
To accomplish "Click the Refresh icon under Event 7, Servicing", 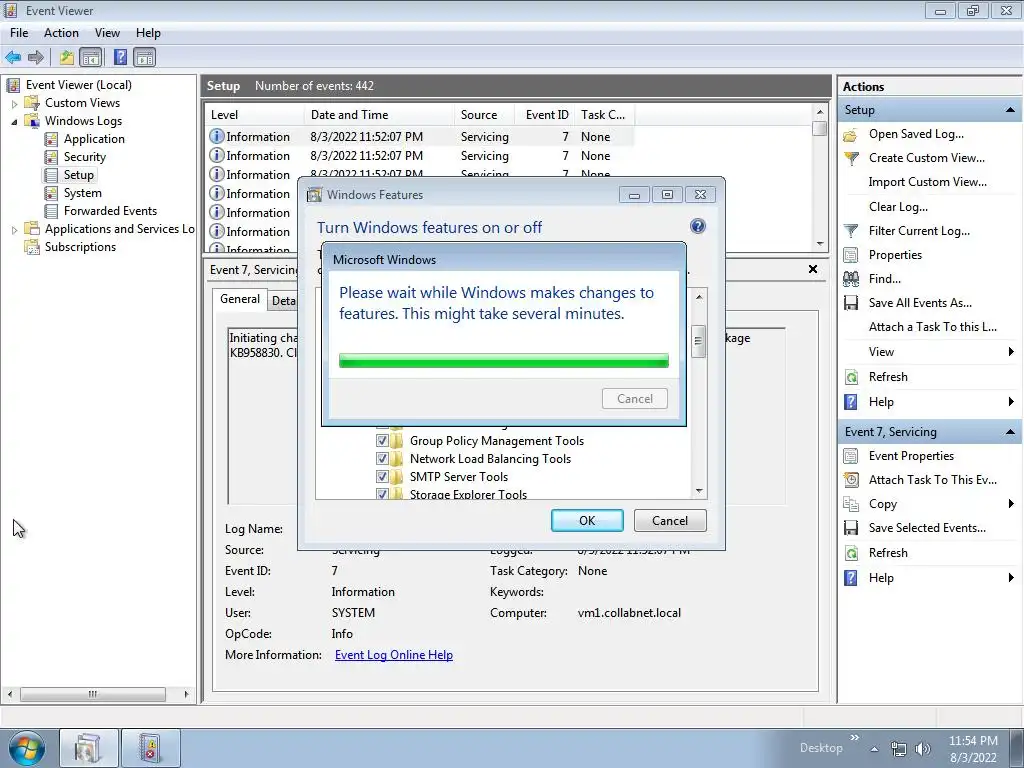I will [x=850, y=553].
